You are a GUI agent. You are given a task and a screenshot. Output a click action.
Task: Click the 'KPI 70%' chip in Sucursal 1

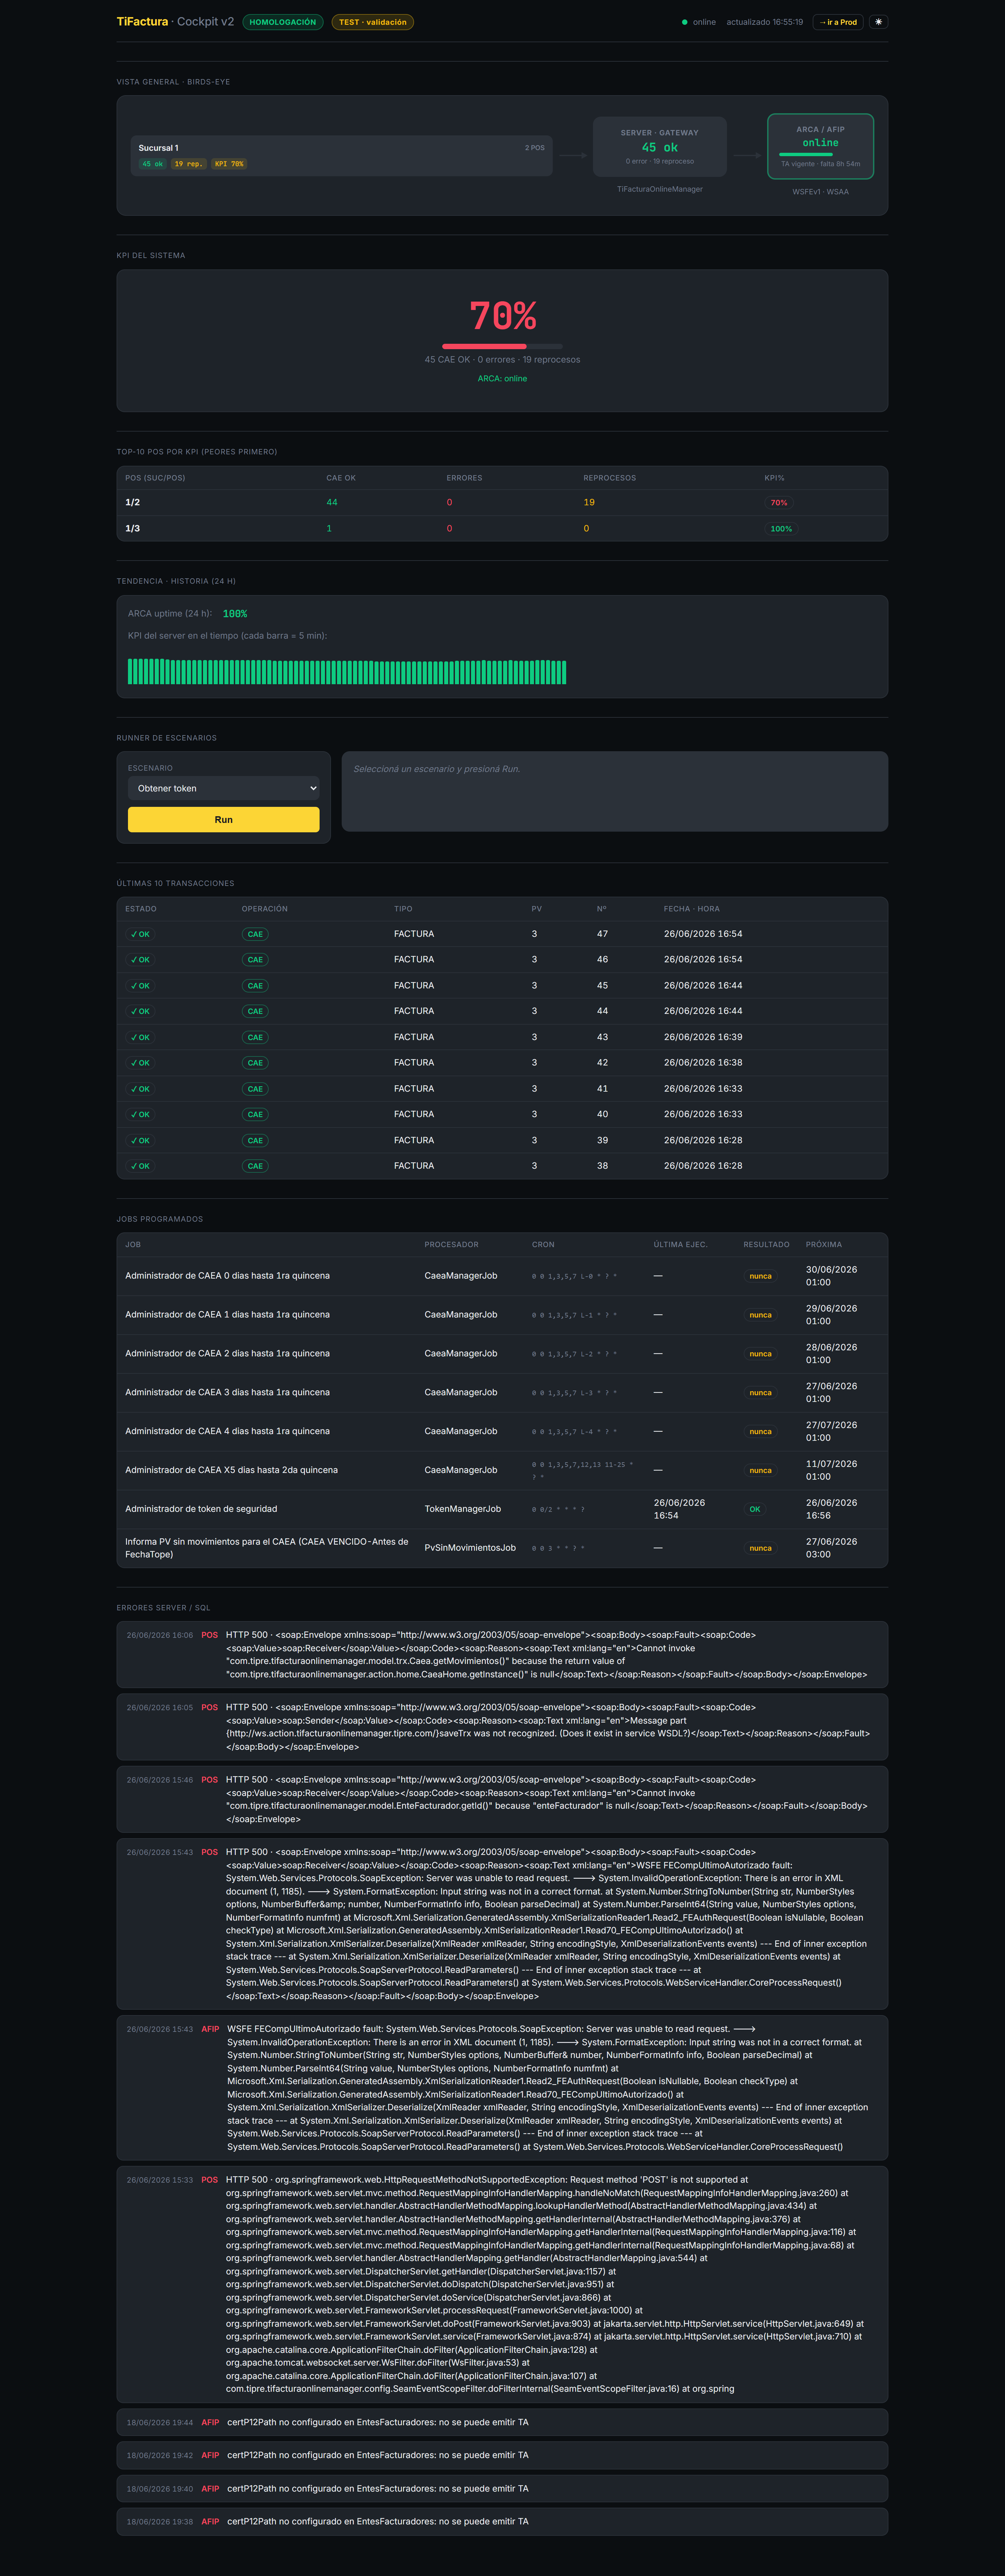229,164
